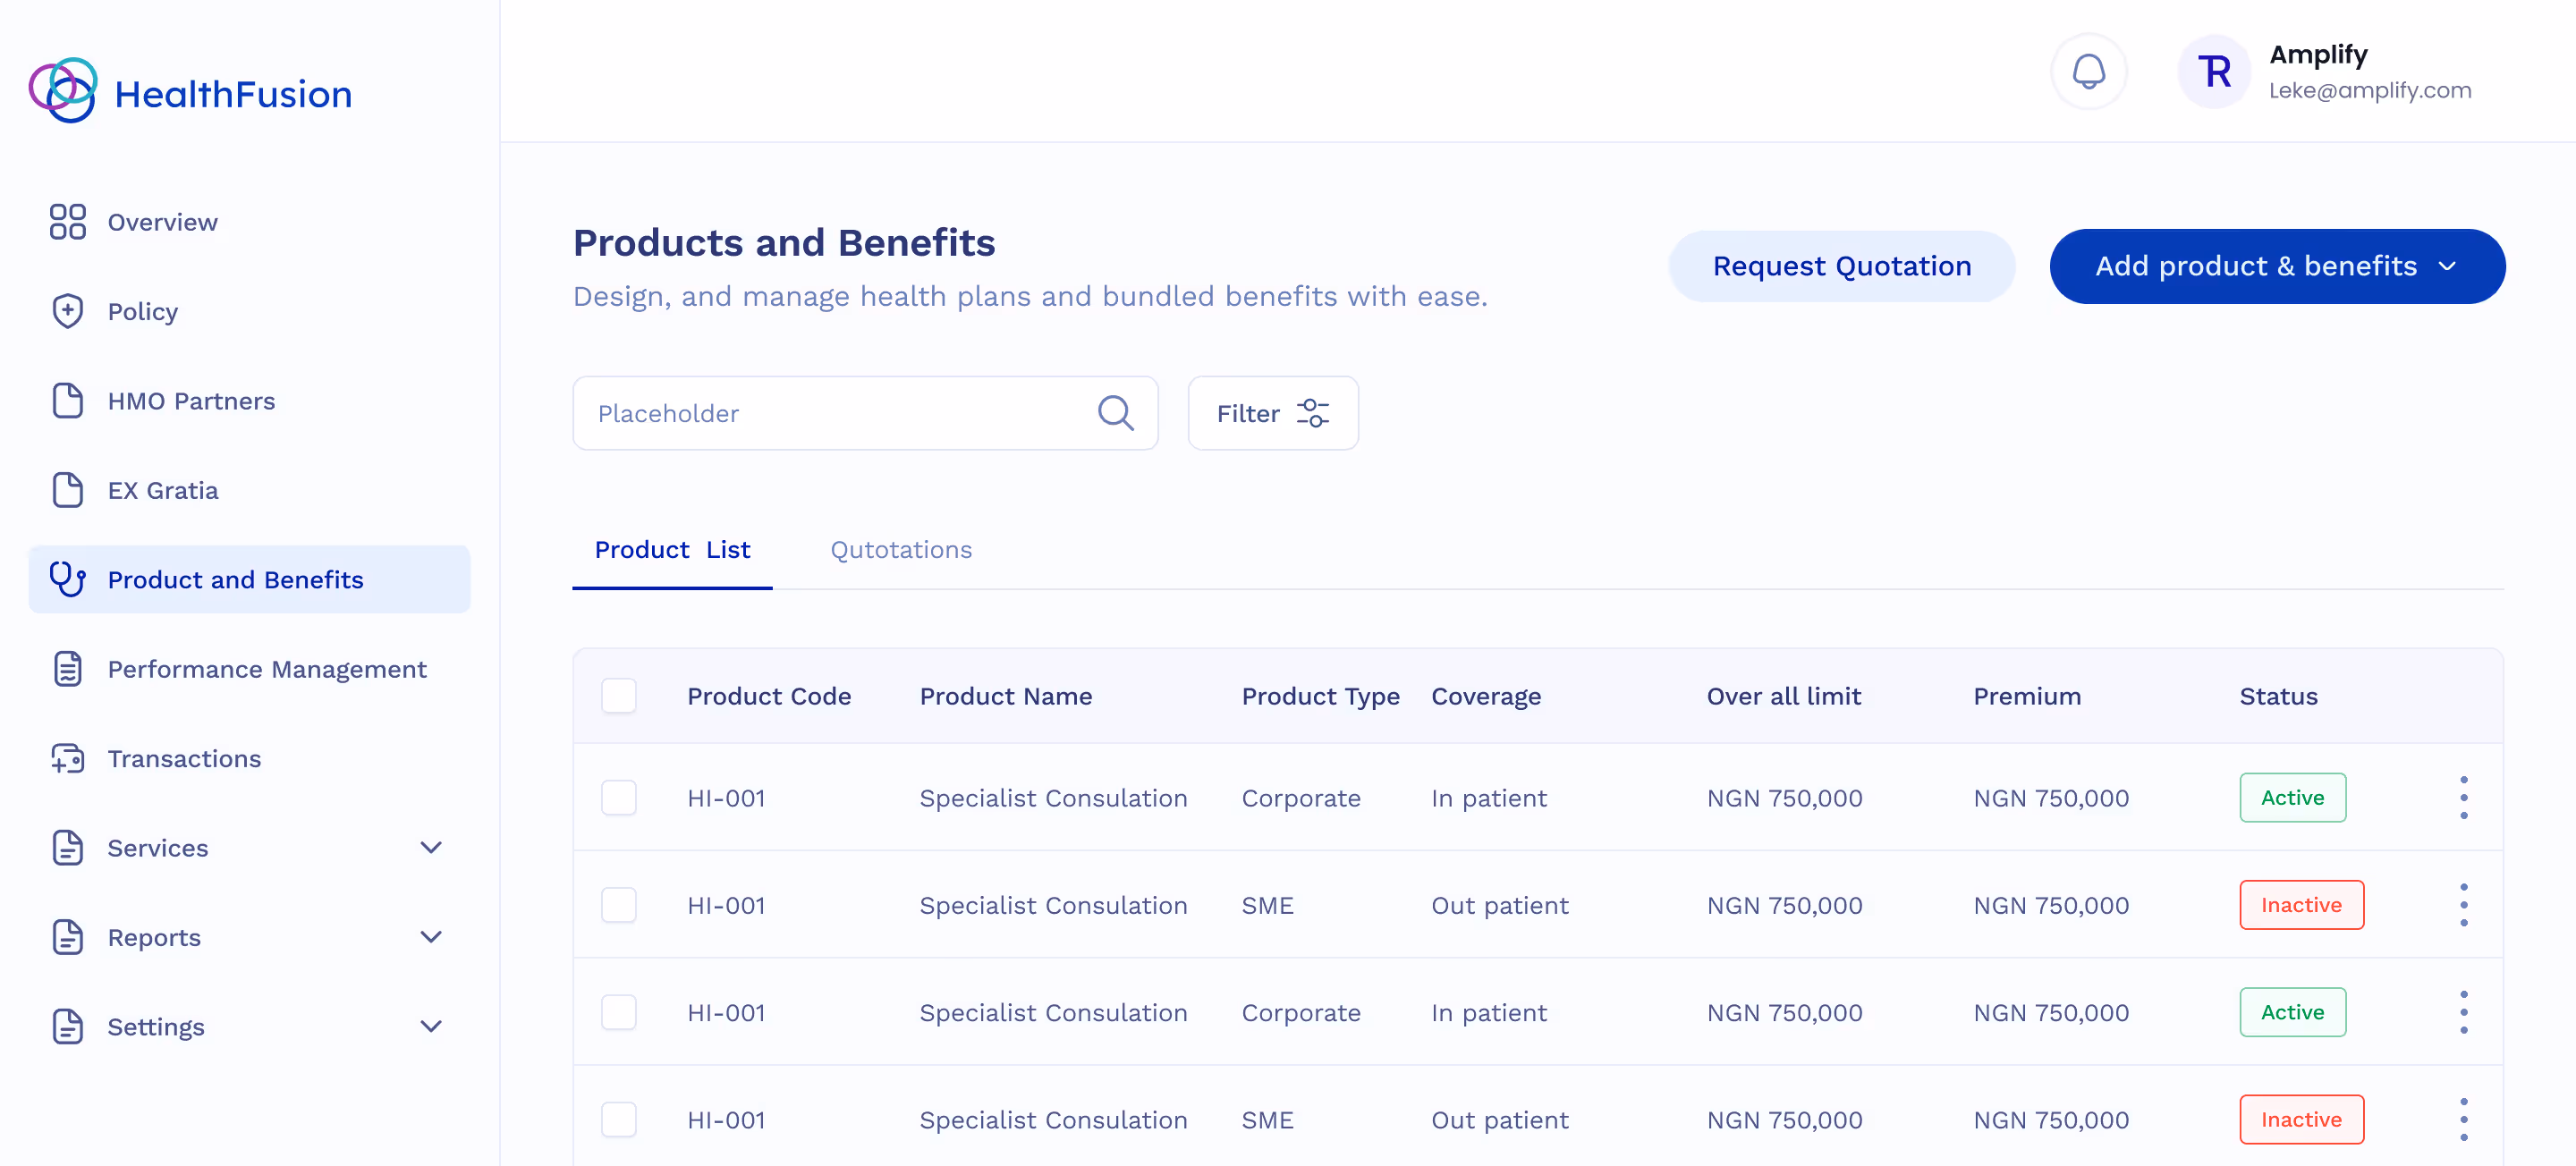Expand the Services sidebar menu
Viewport: 2576px width, 1166px height.
(430, 848)
